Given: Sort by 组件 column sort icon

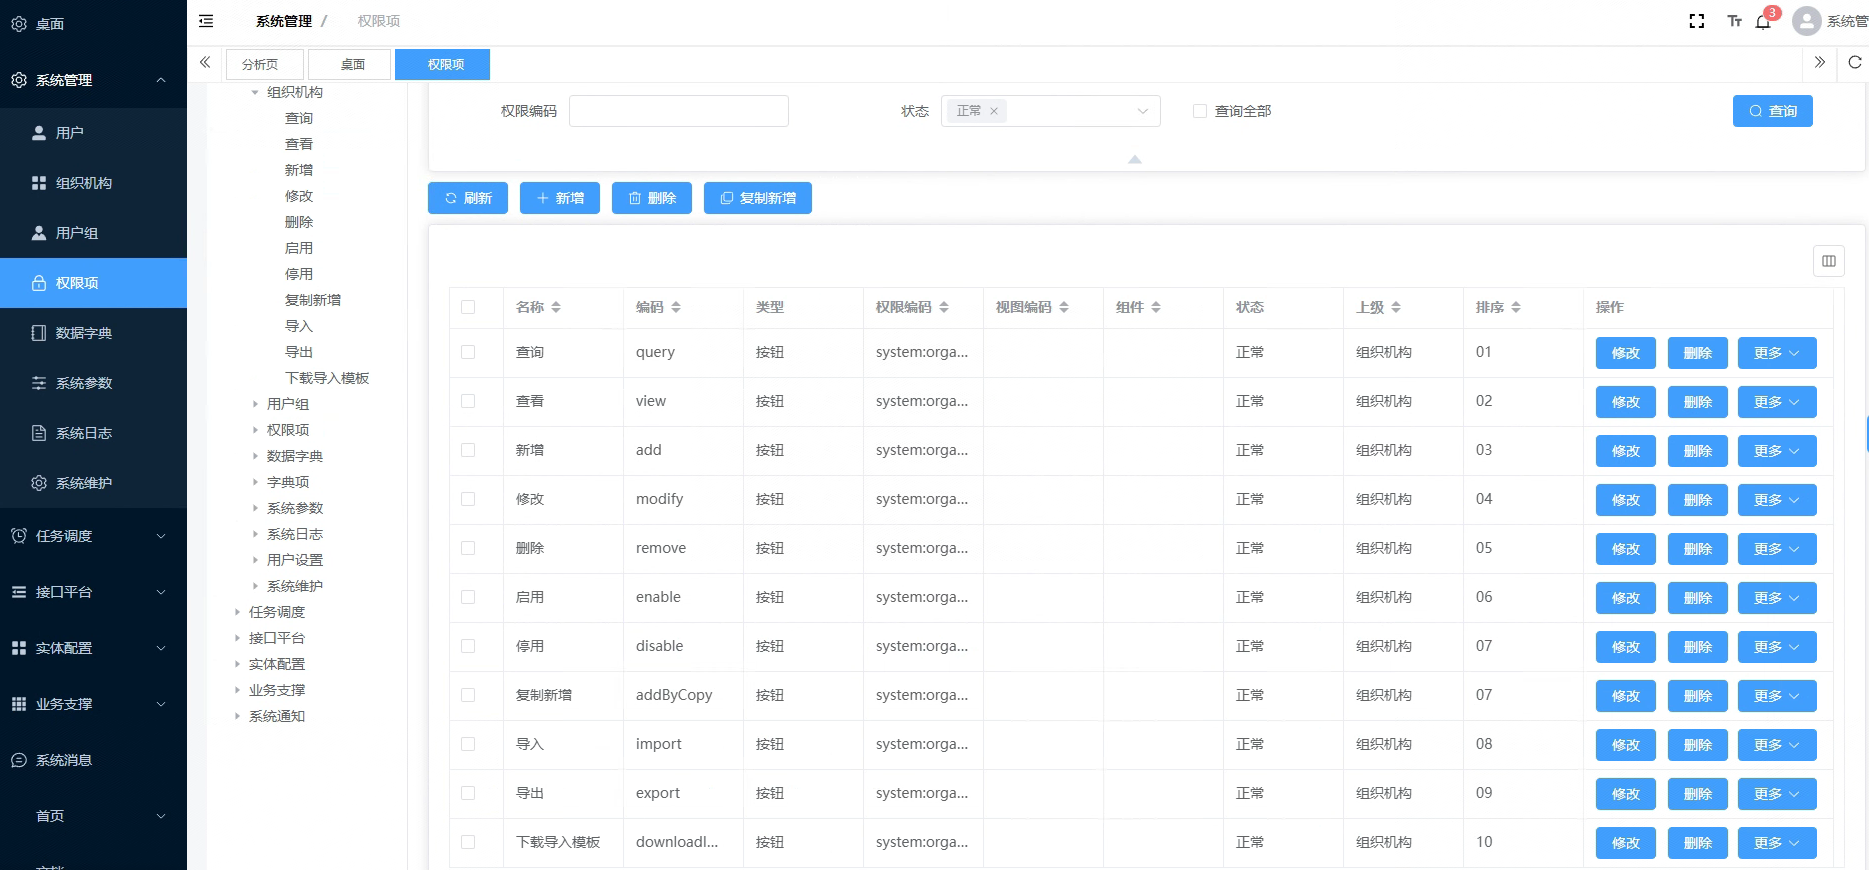Looking at the screenshot, I should [1156, 307].
